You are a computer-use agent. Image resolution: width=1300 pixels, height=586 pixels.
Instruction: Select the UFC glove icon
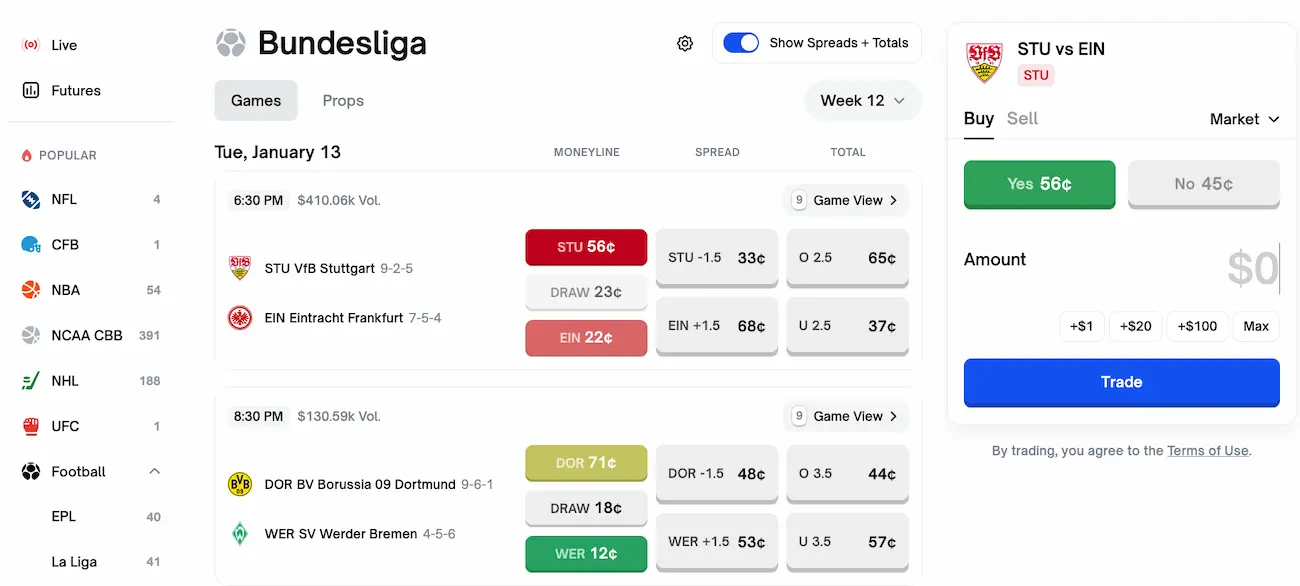[x=31, y=426]
